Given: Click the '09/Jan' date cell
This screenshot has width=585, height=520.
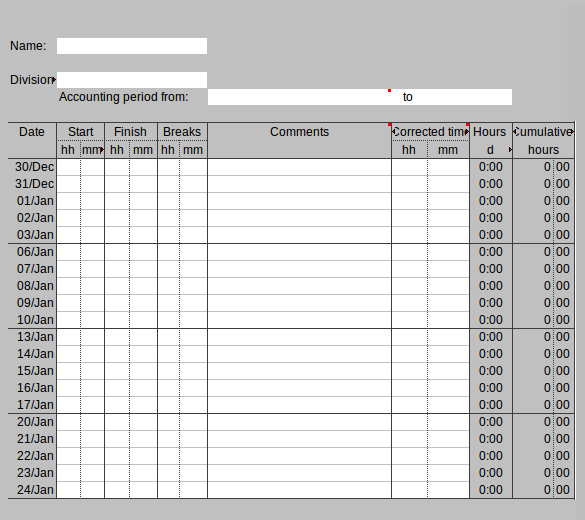Looking at the screenshot, I should click(x=32, y=303).
